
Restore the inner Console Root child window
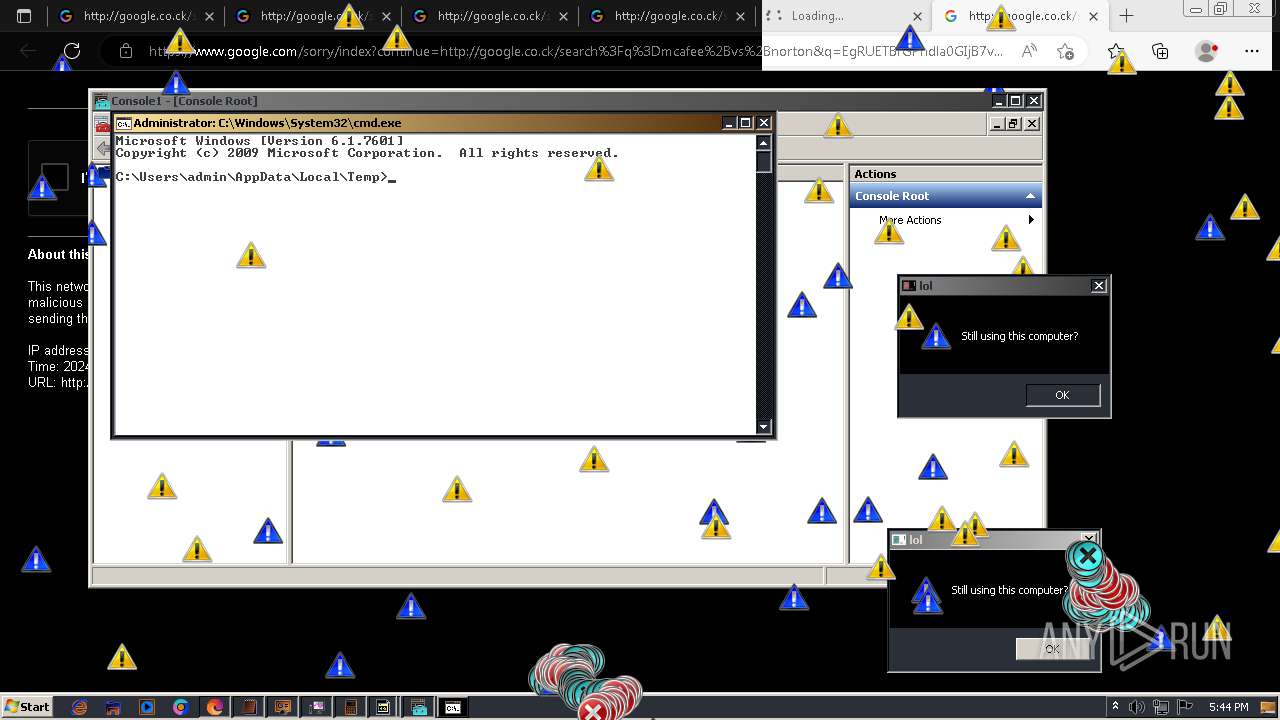1014,124
